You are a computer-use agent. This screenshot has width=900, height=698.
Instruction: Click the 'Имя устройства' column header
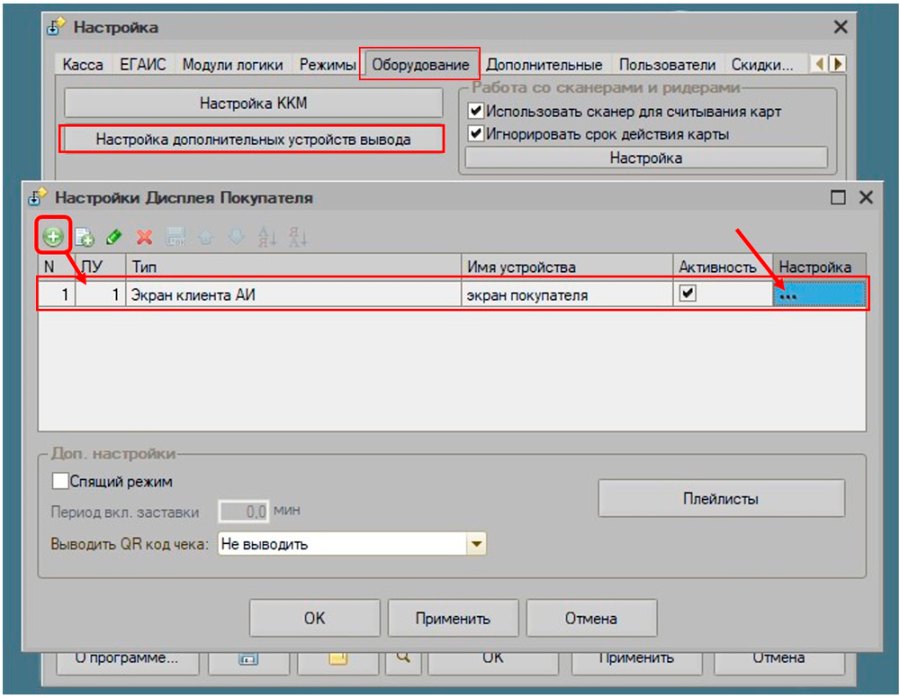pyautogui.click(x=567, y=267)
